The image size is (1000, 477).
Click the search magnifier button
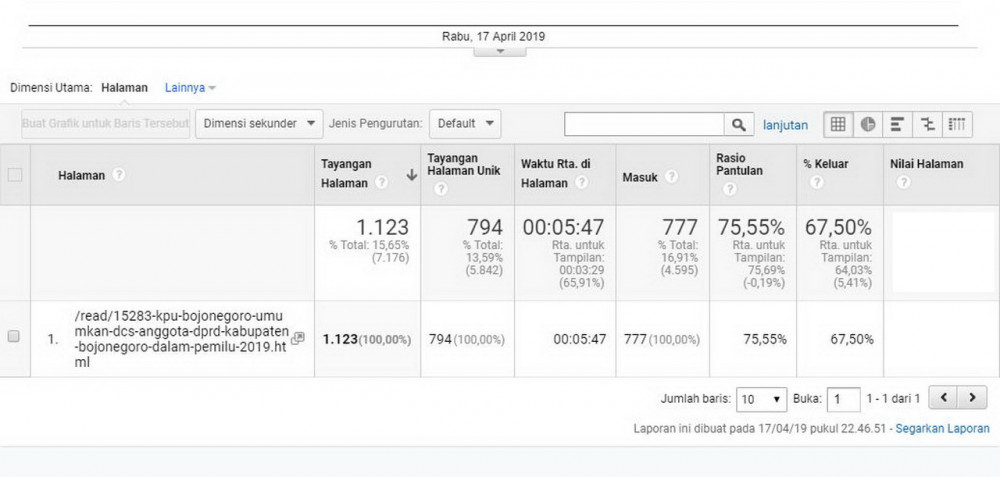point(739,124)
